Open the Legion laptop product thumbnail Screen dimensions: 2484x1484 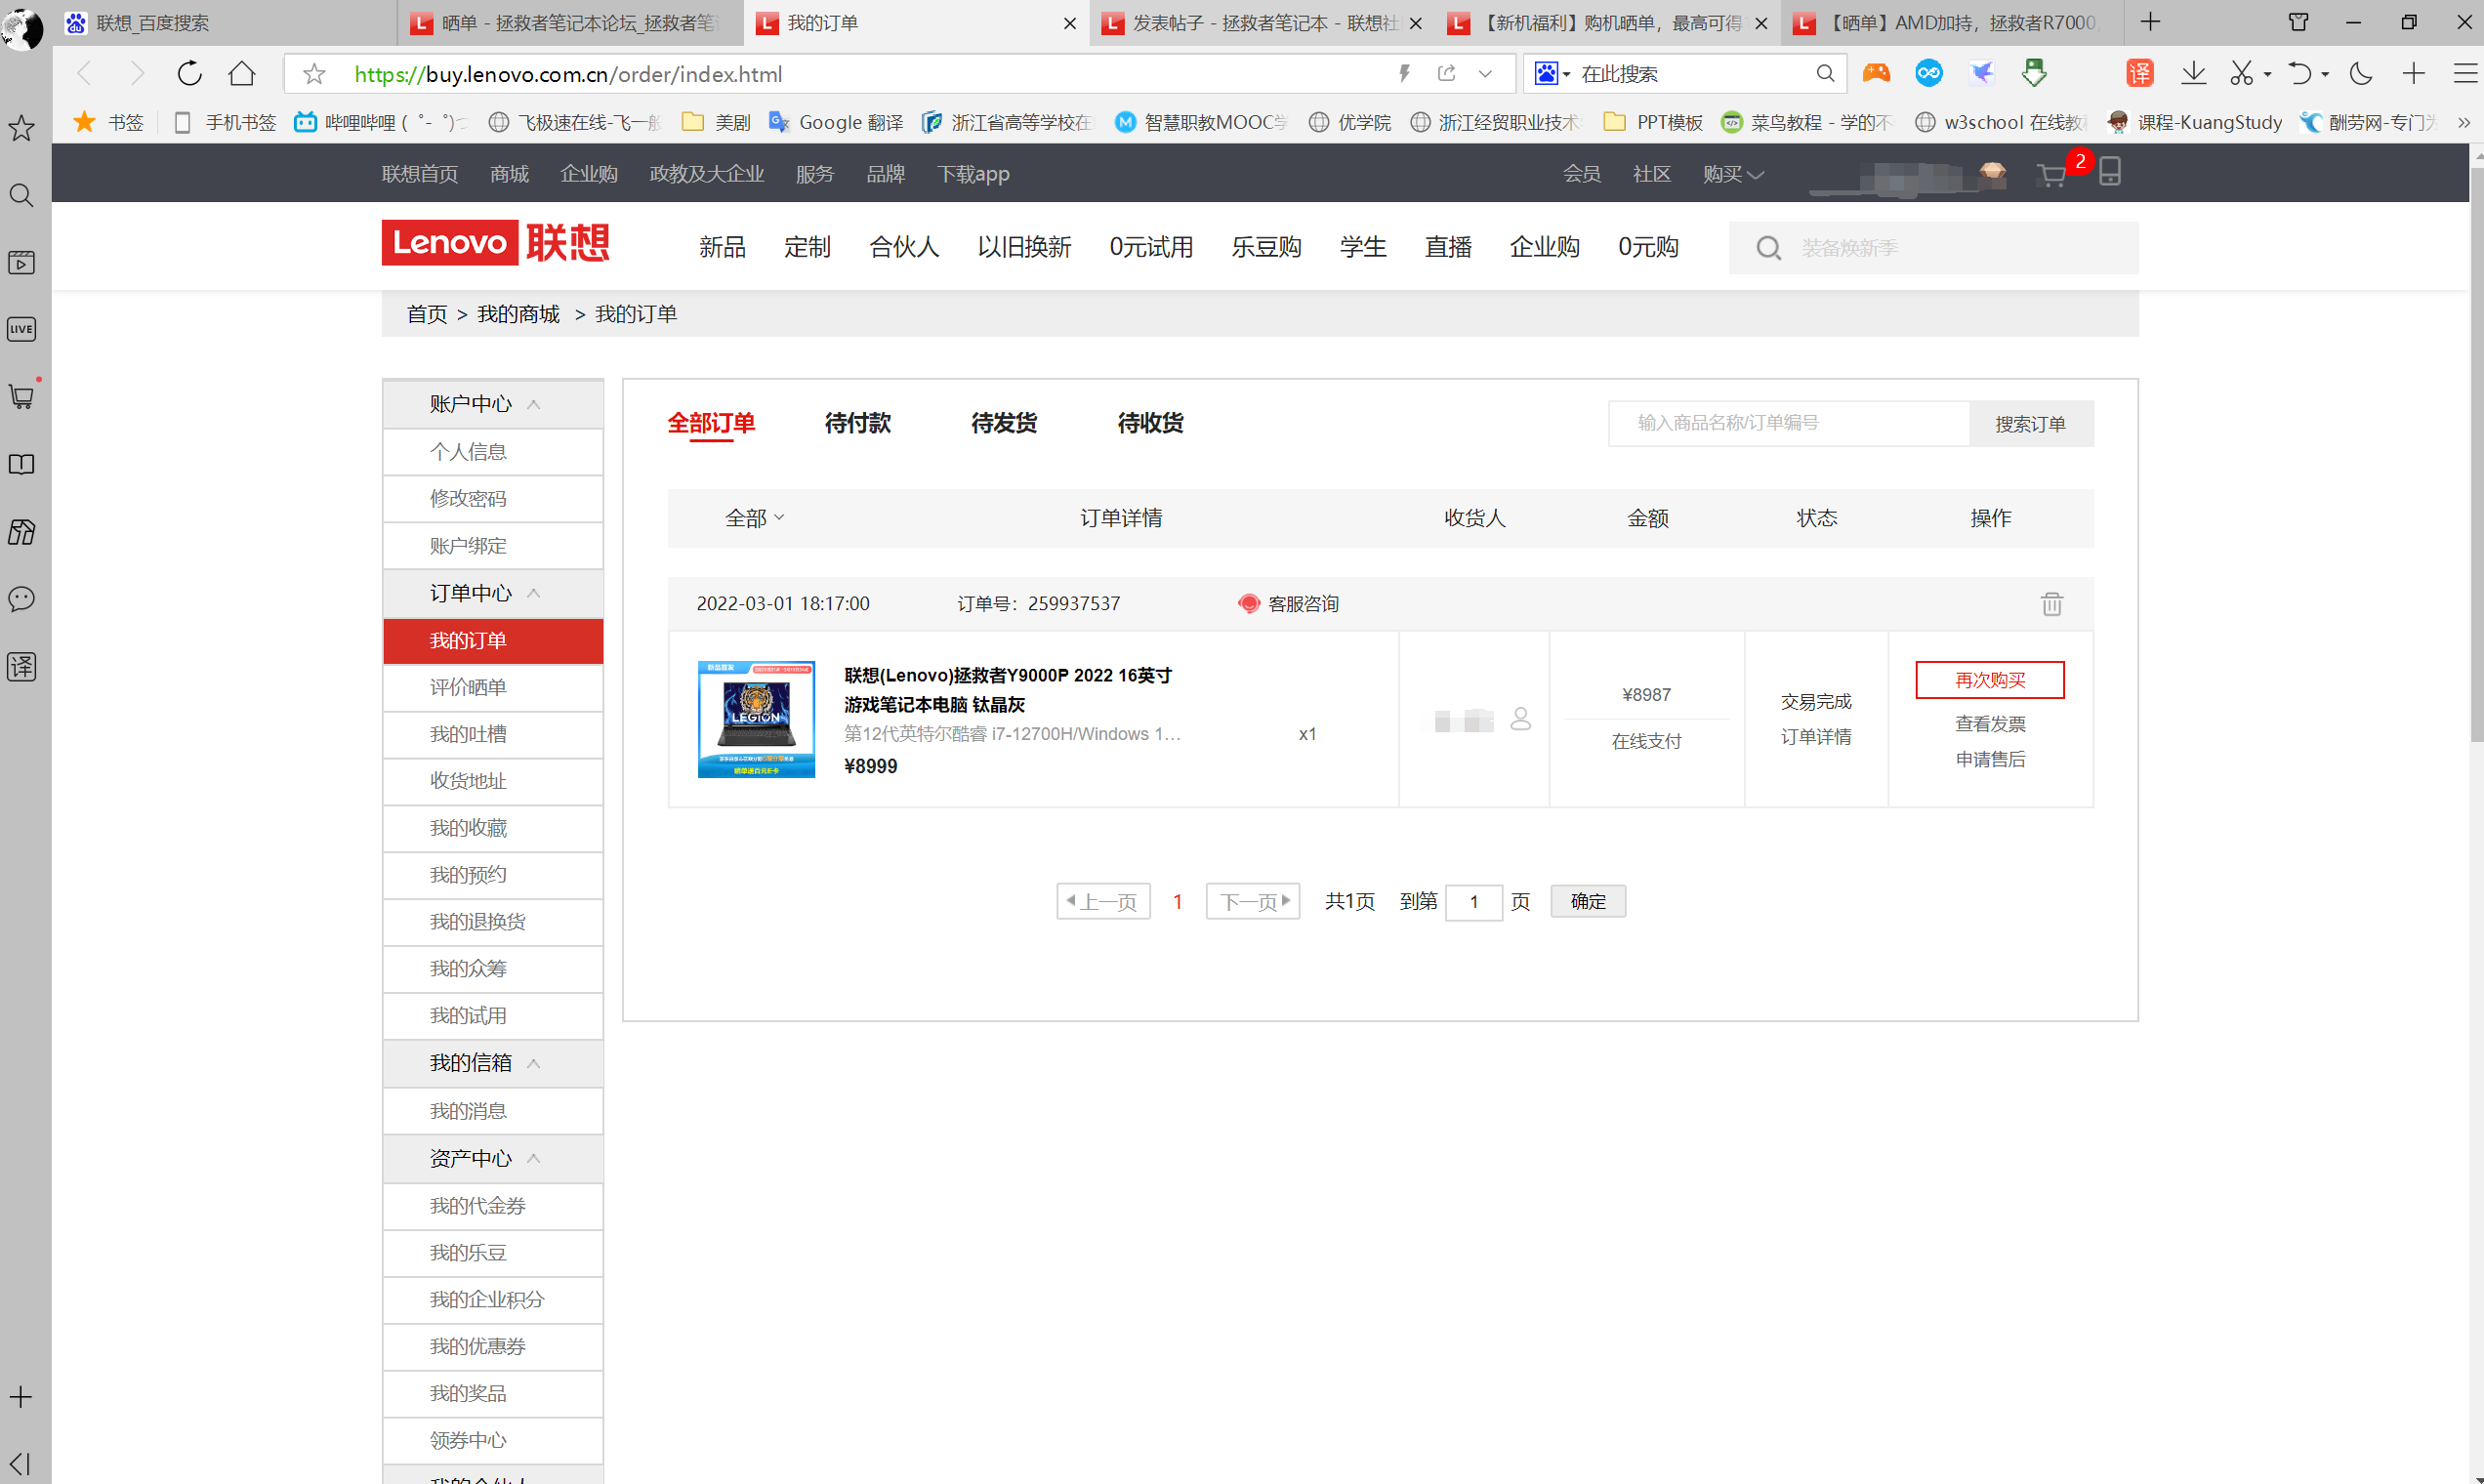(756, 719)
